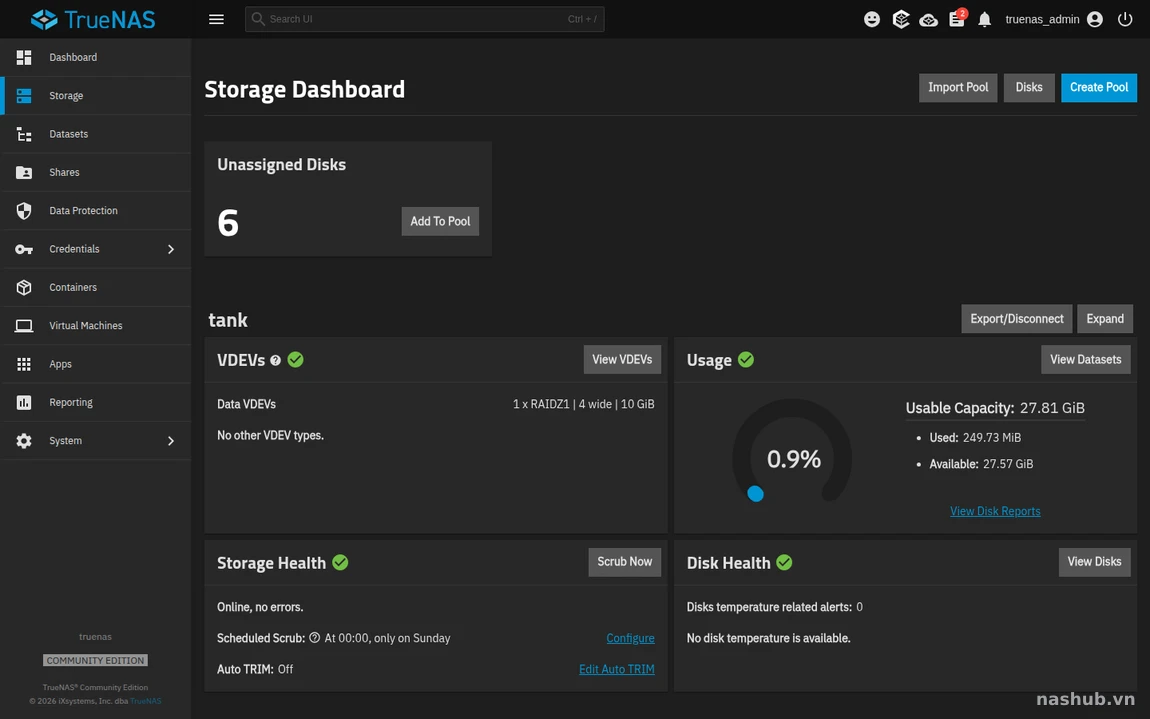The image size is (1150, 719).
Task: Click the Storage sidebar icon
Action: 24,95
